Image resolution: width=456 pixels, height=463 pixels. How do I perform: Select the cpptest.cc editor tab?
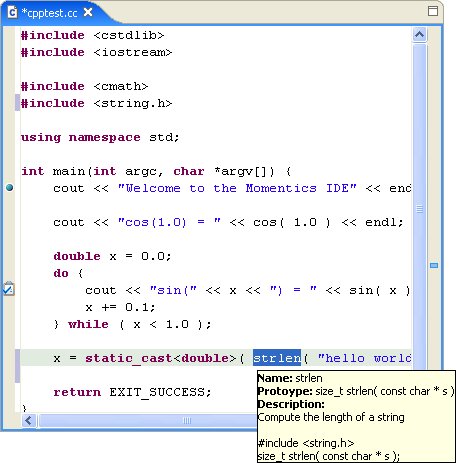[49, 13]
